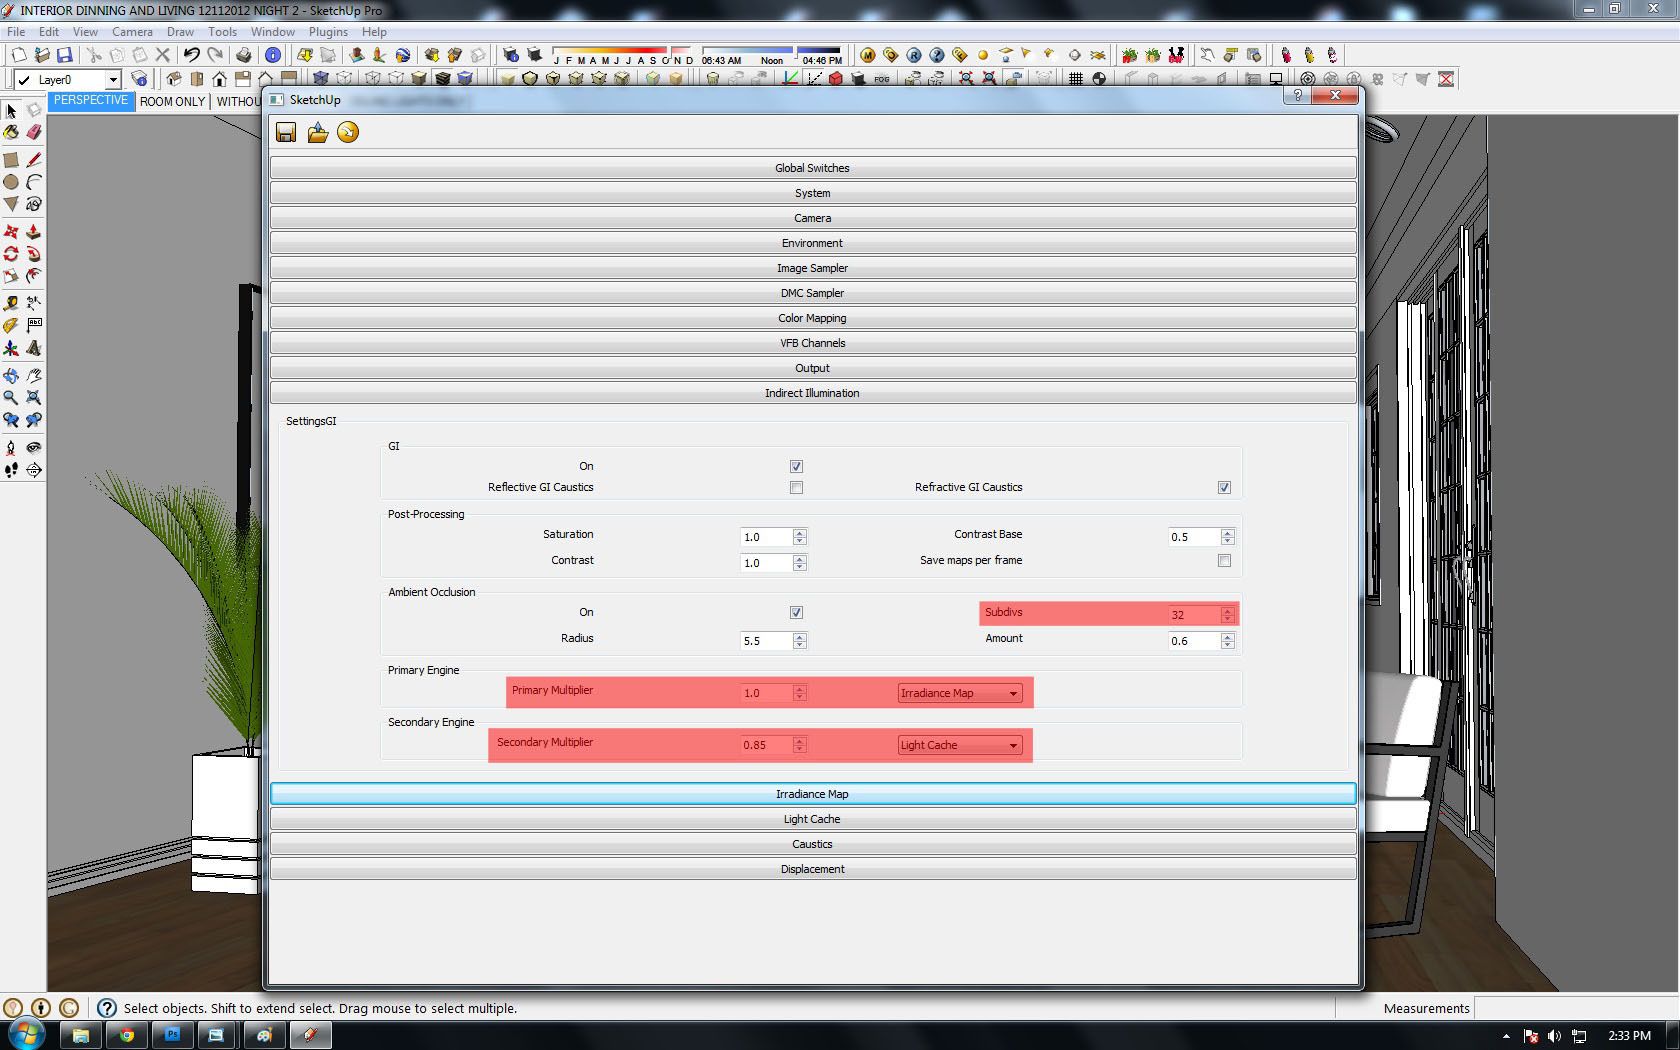The width and height of the screenshot is (1680, 1050).
Task: Activate the Push/Pull tool
Action: [x=34, y=232]
